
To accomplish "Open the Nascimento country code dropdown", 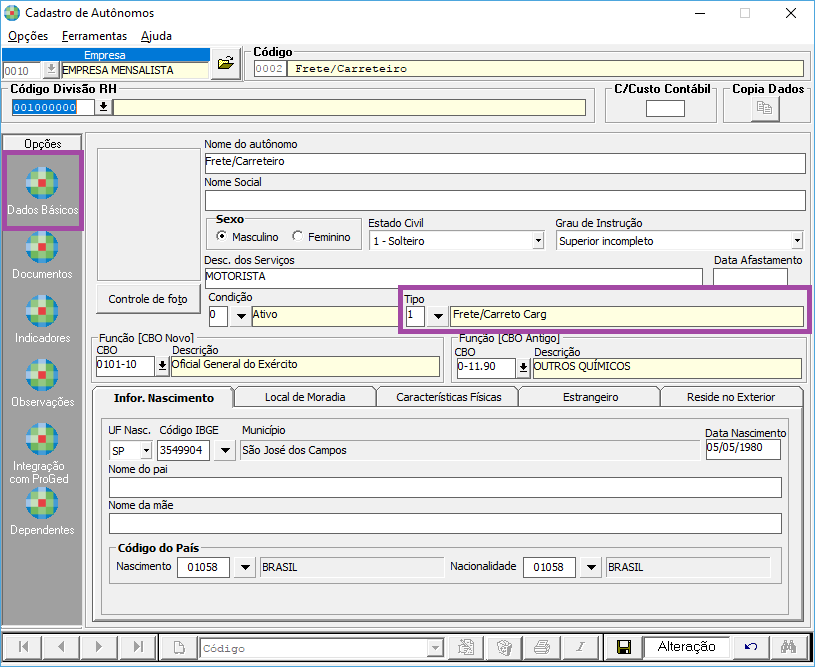I will coord(245,567).
